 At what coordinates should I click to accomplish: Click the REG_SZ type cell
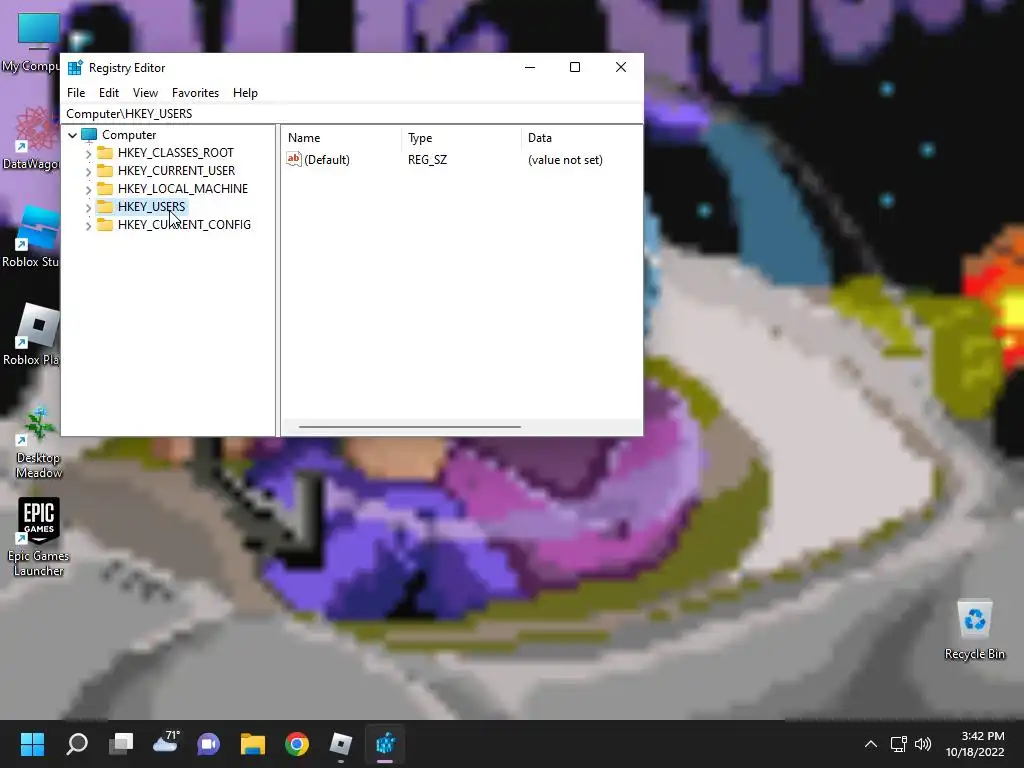point(427,160)
